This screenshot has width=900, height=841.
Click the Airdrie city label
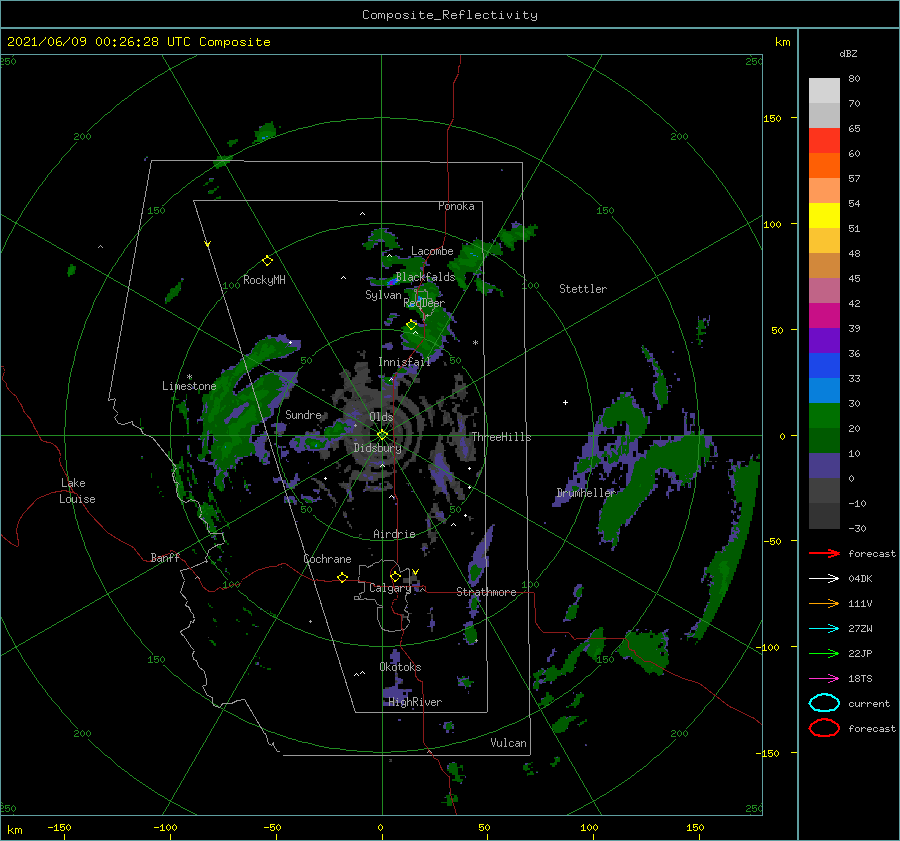point(394,534)
